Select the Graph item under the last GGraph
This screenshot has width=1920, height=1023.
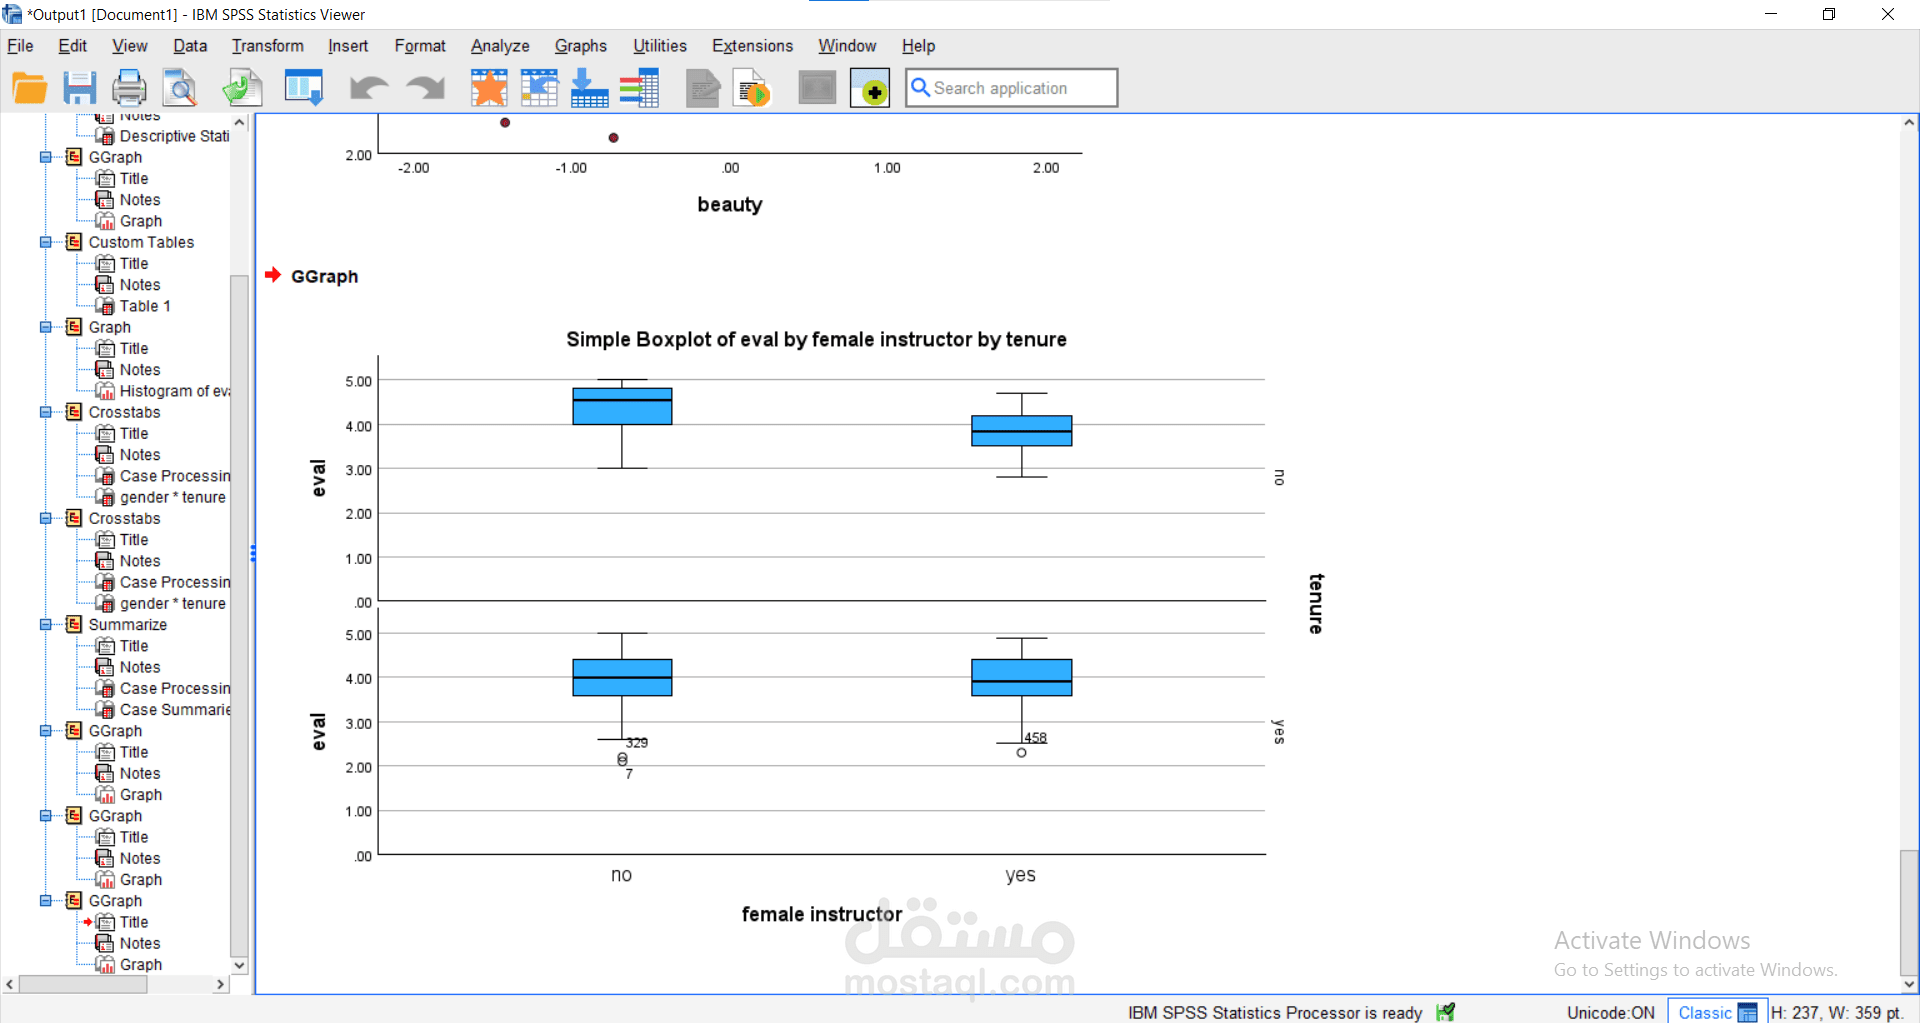coord(141,965)
